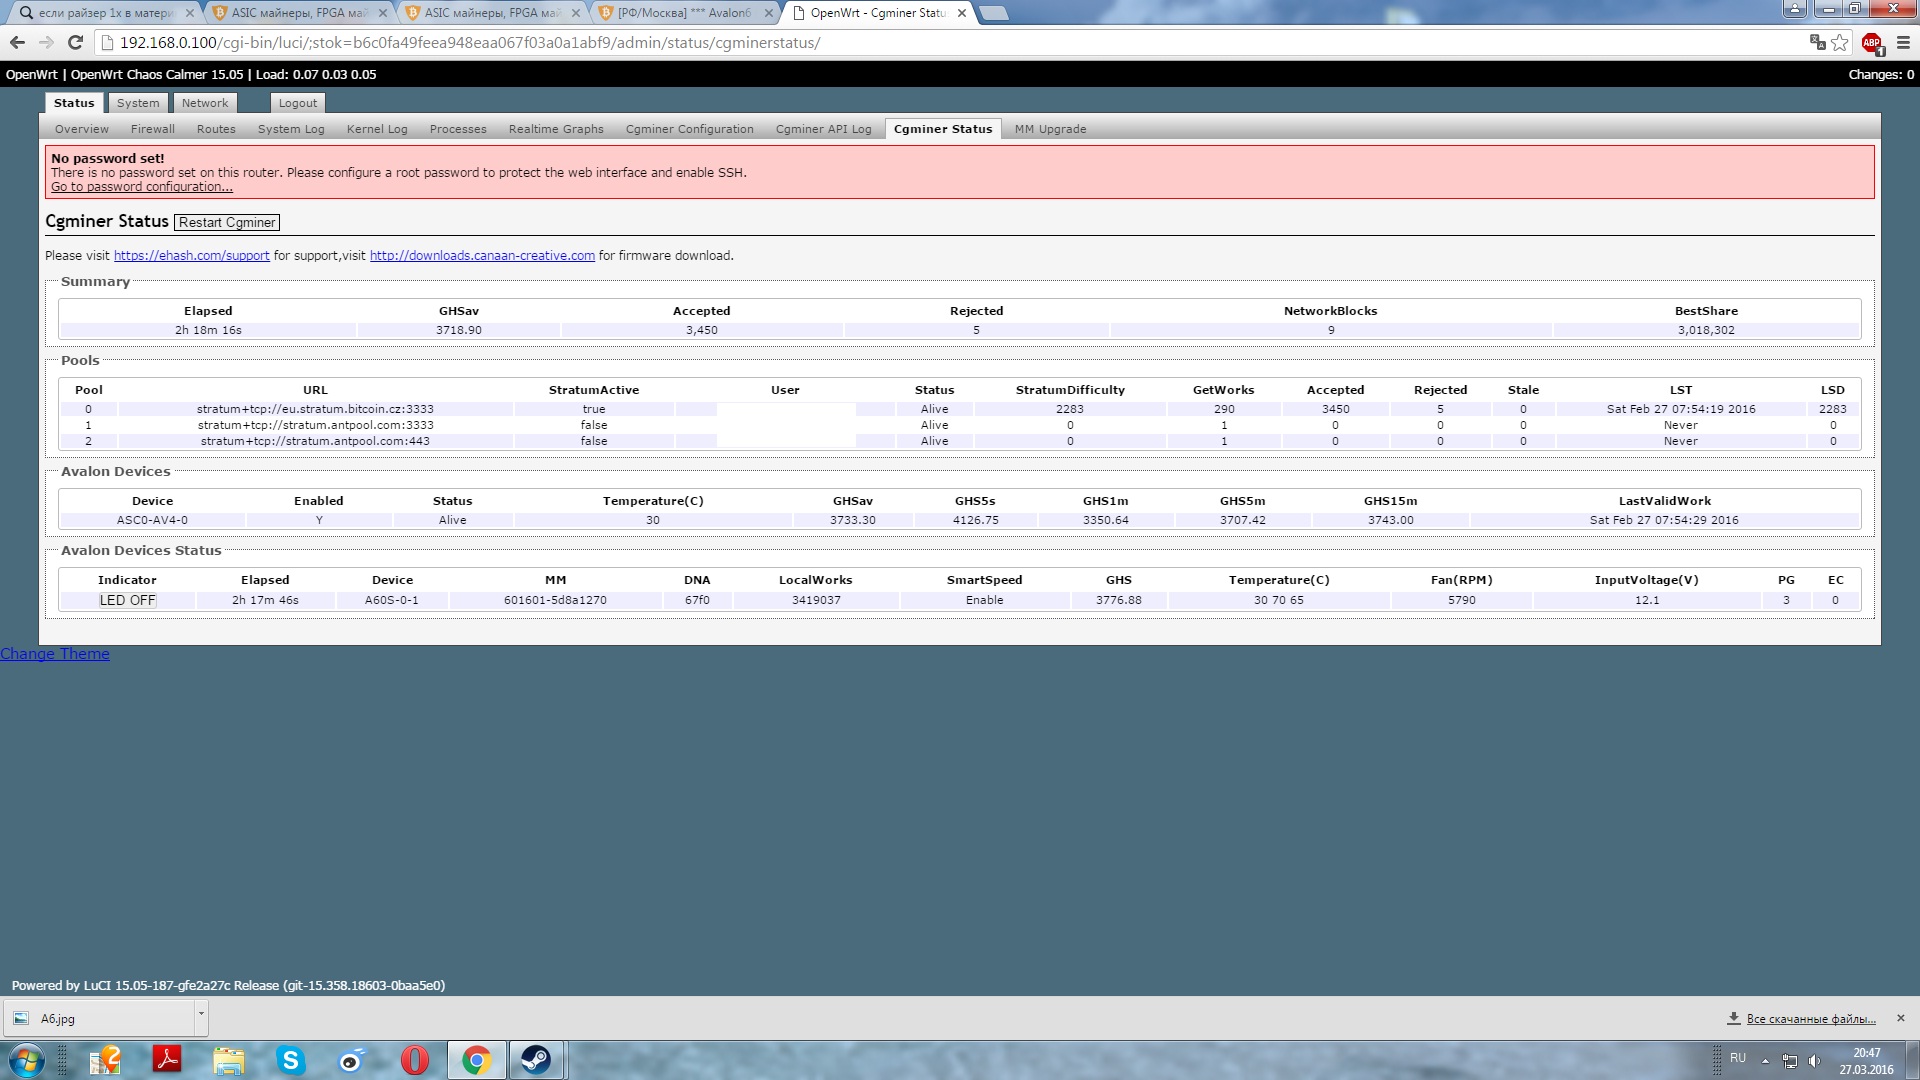
Task: Launch Opera browser from the taskbar
Action: point(414,1060)
